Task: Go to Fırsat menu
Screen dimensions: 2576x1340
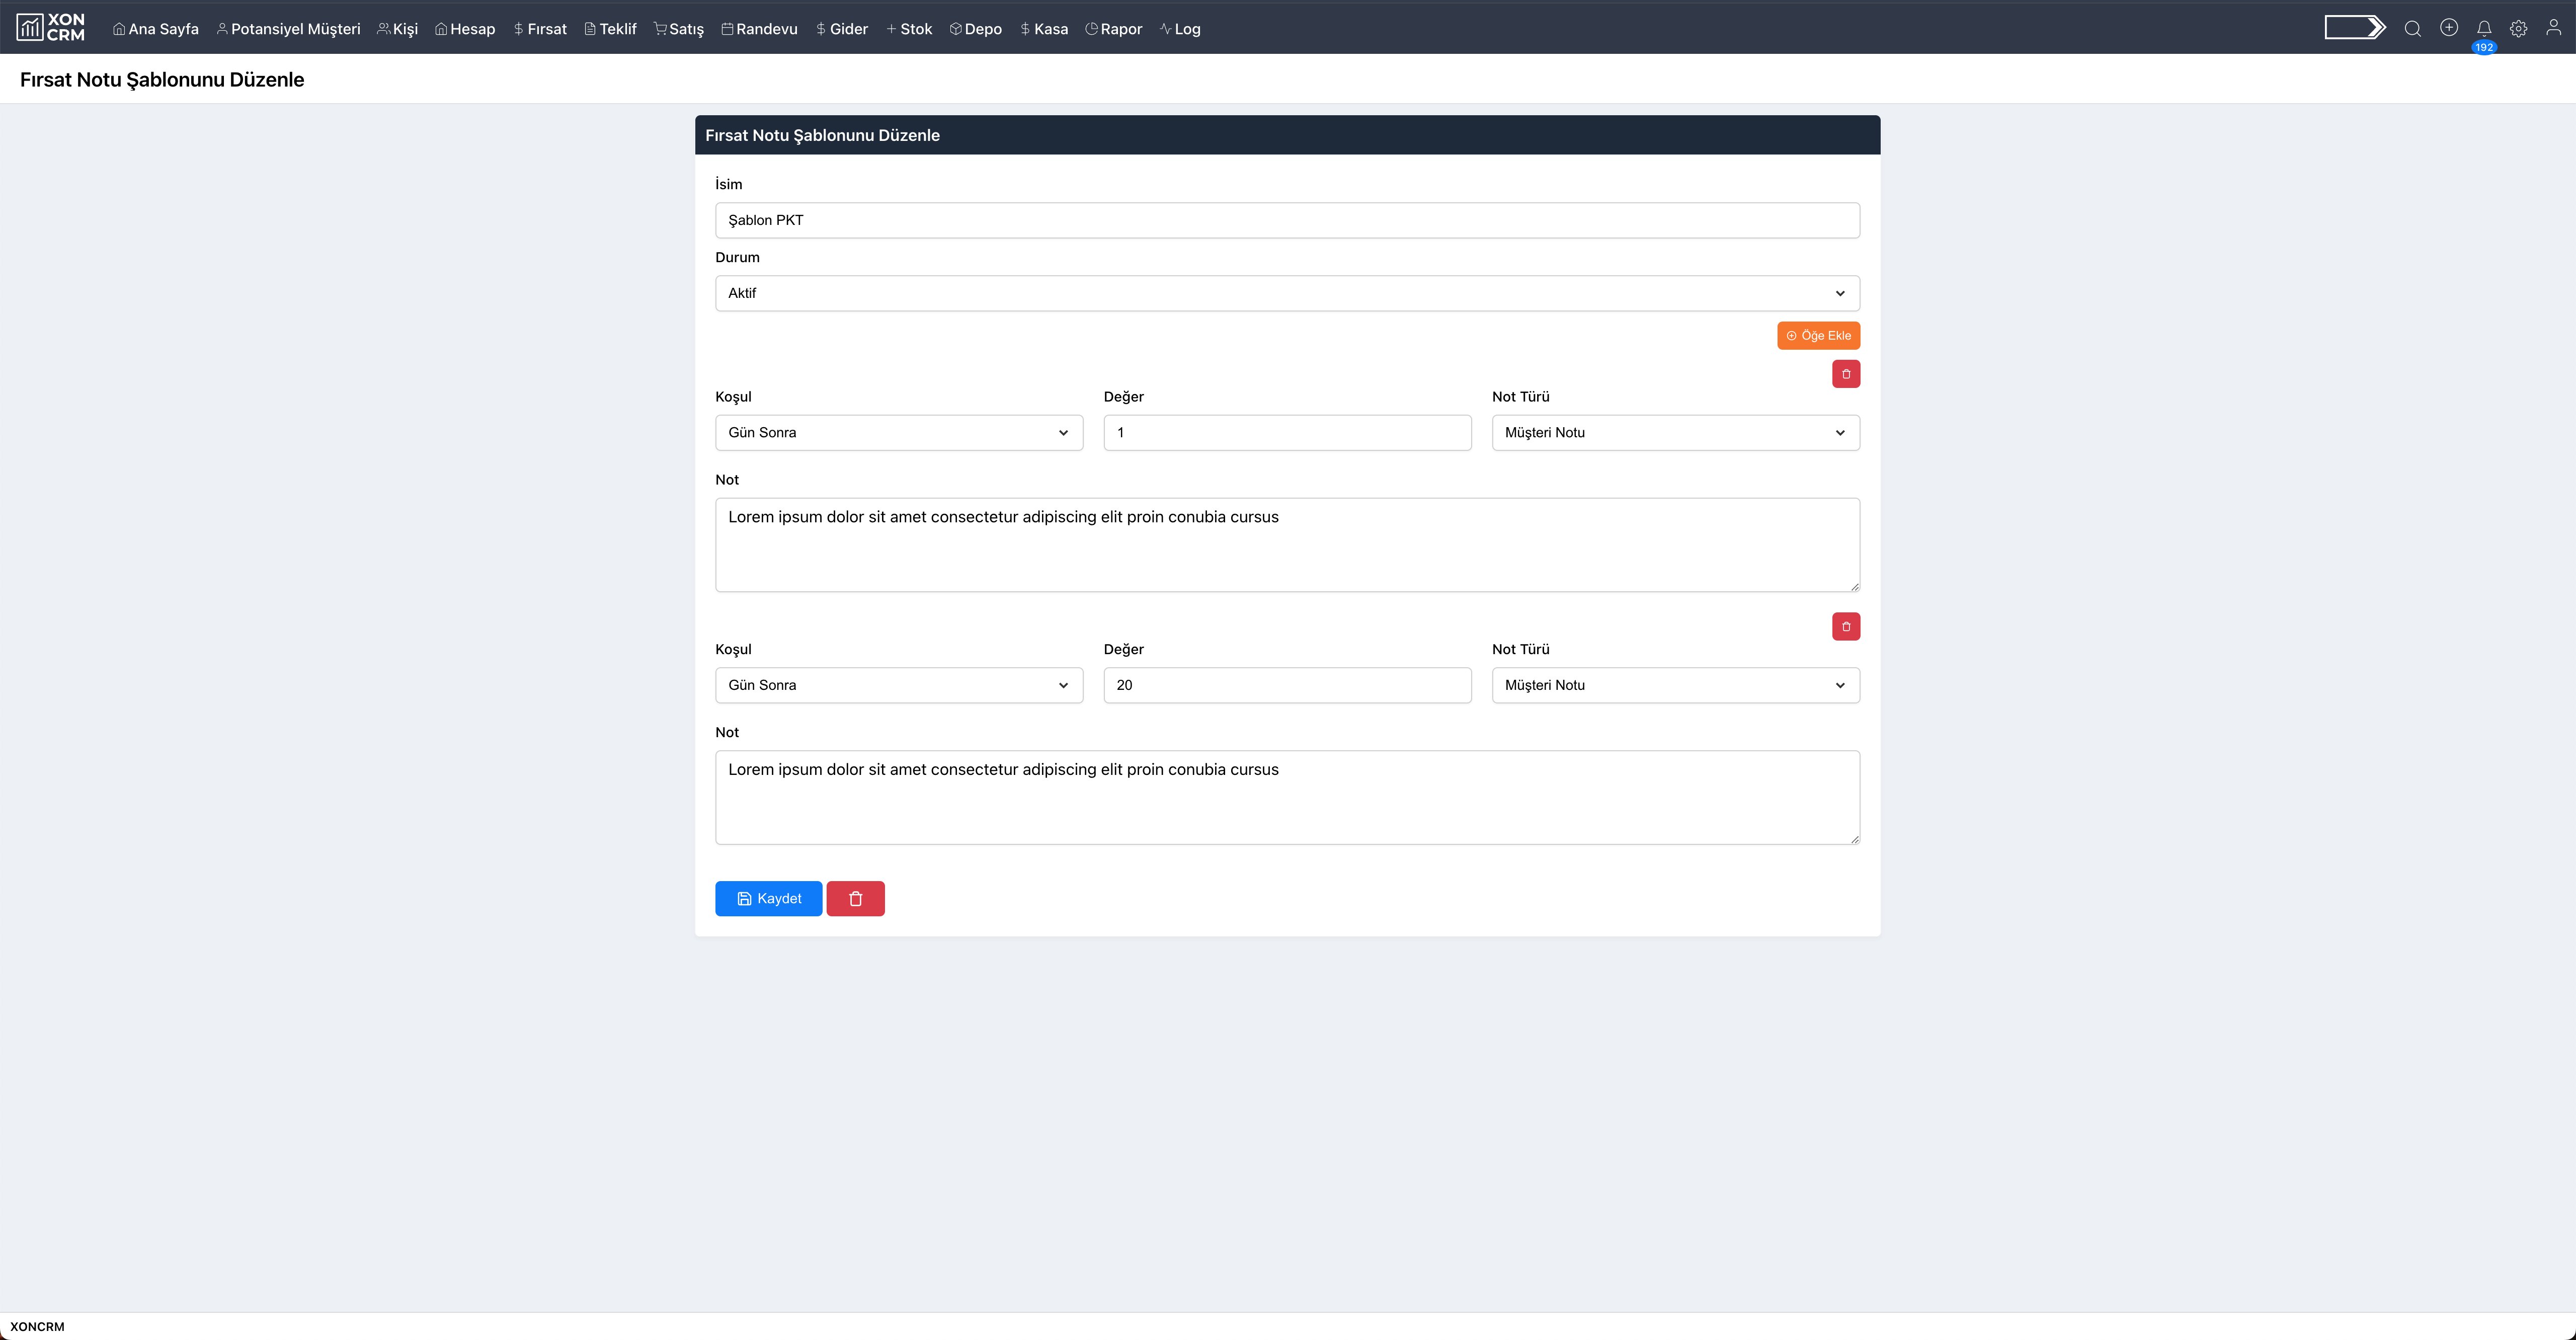Action: [x=540, y=29]
